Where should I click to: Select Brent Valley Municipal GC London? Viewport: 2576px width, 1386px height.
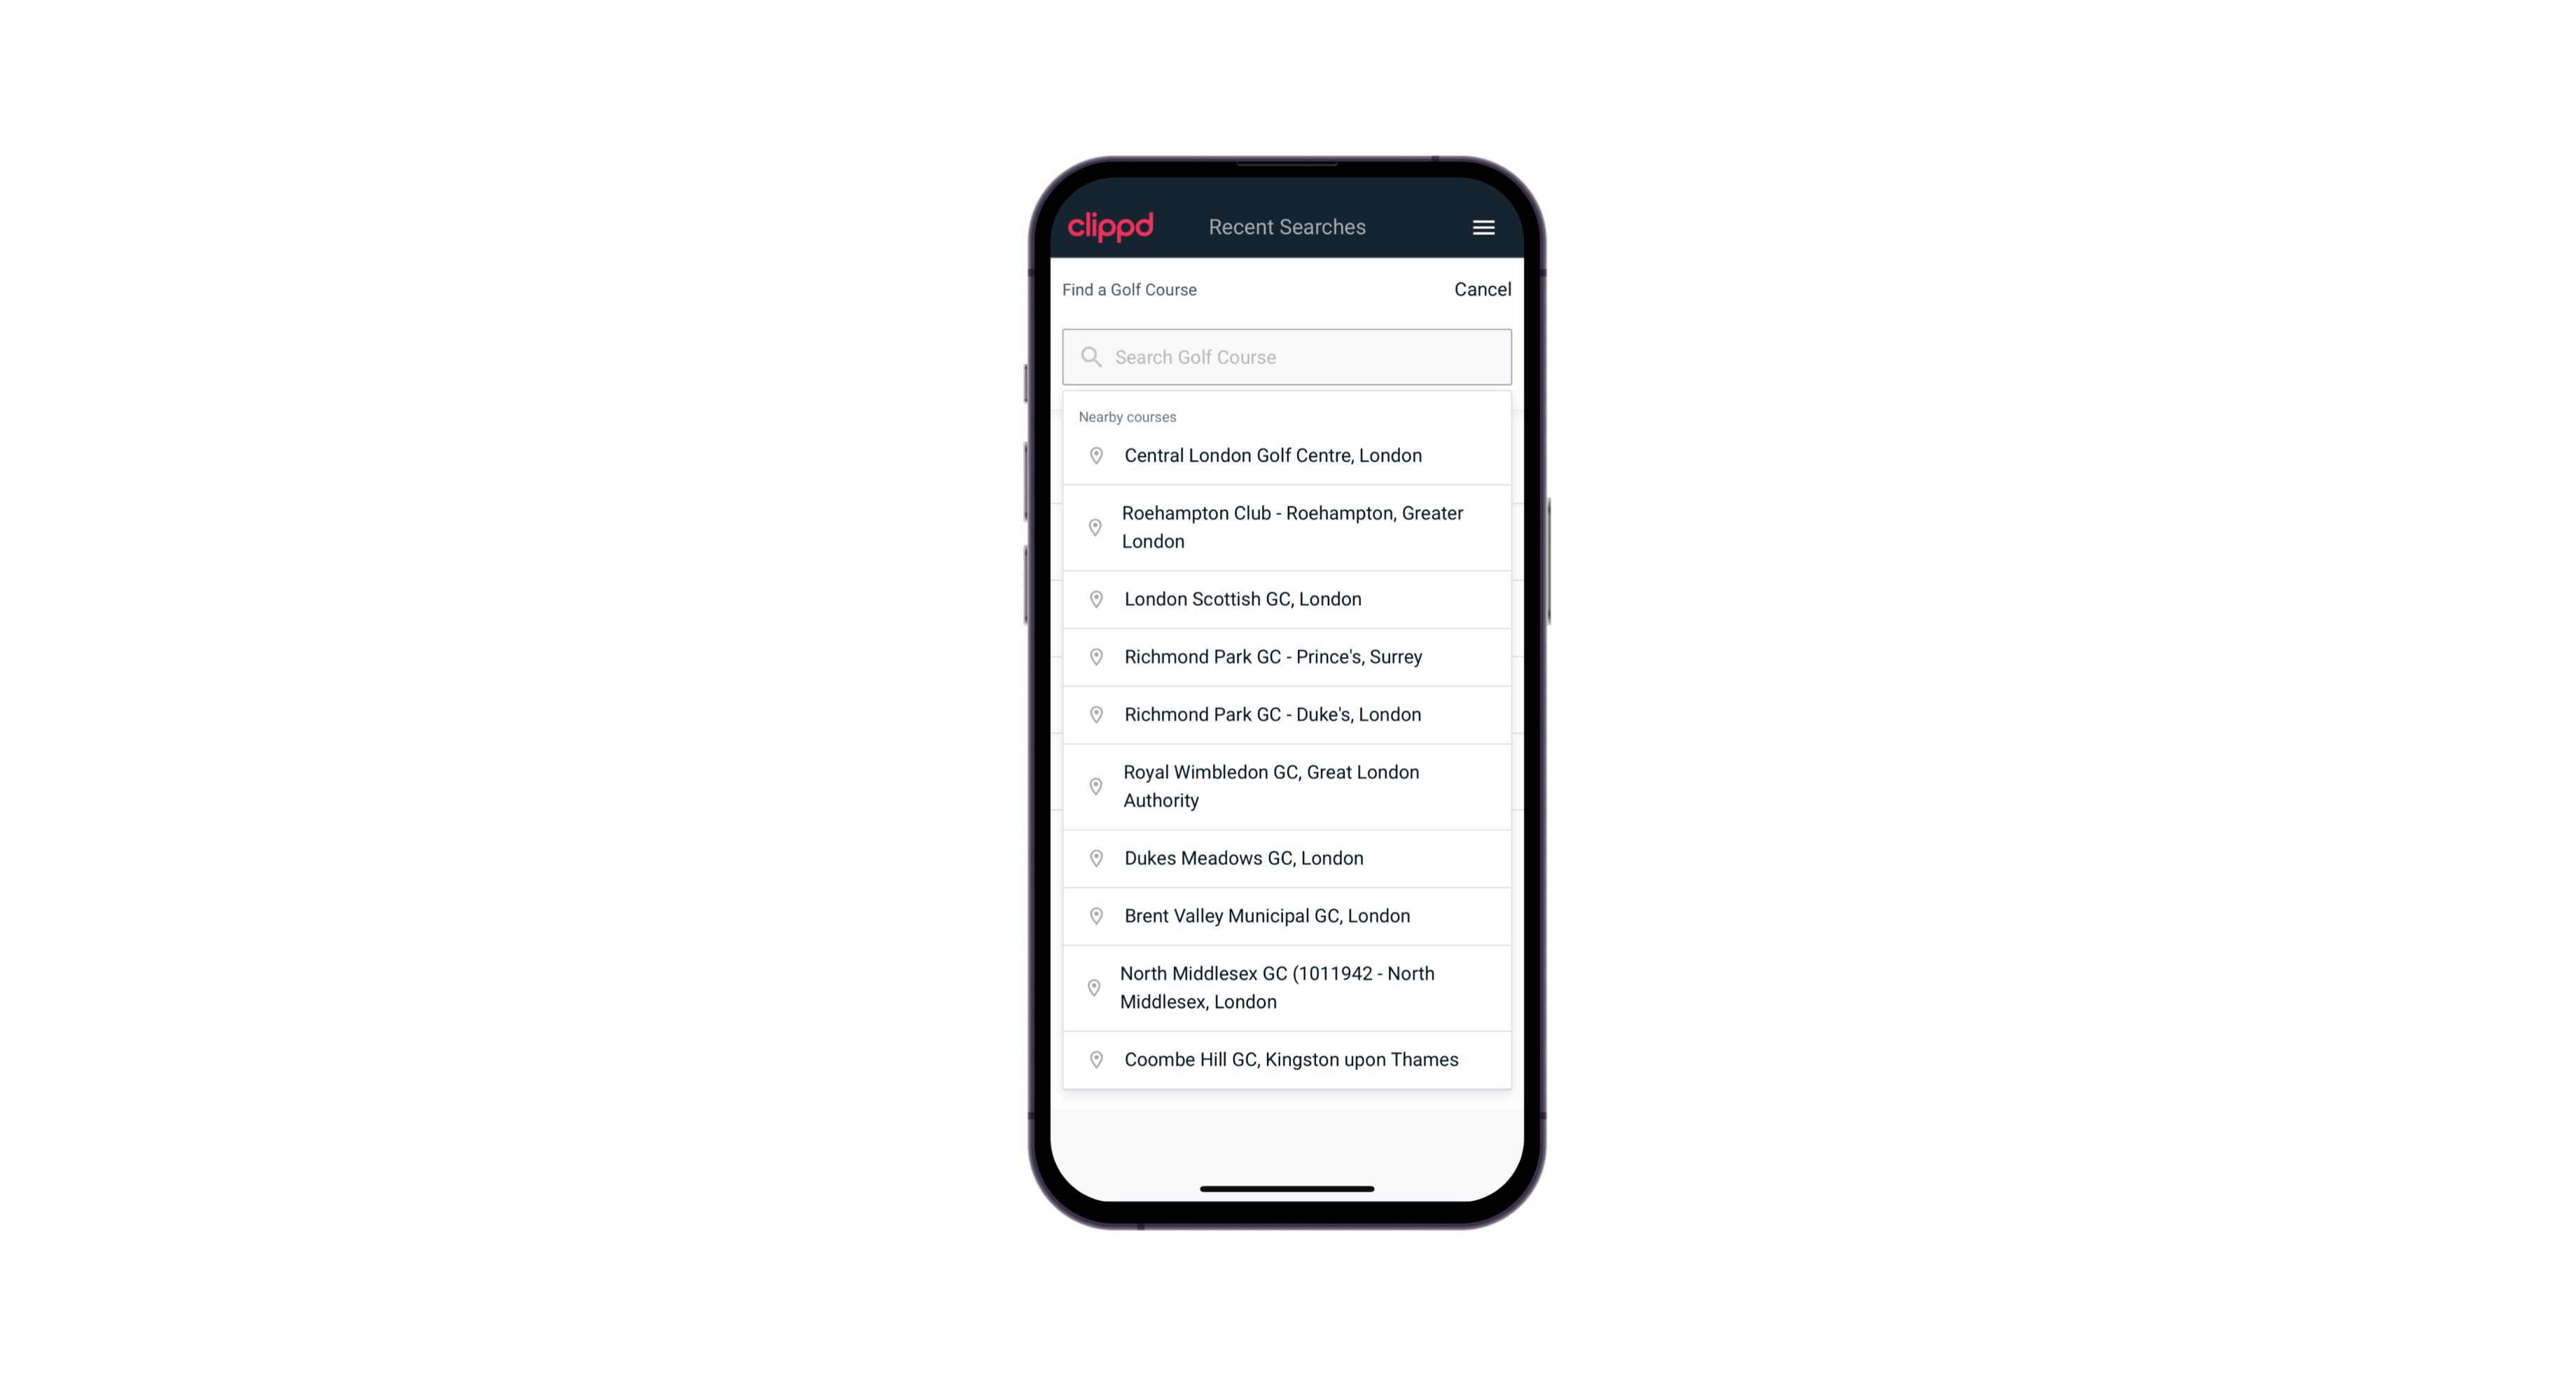1288,915
